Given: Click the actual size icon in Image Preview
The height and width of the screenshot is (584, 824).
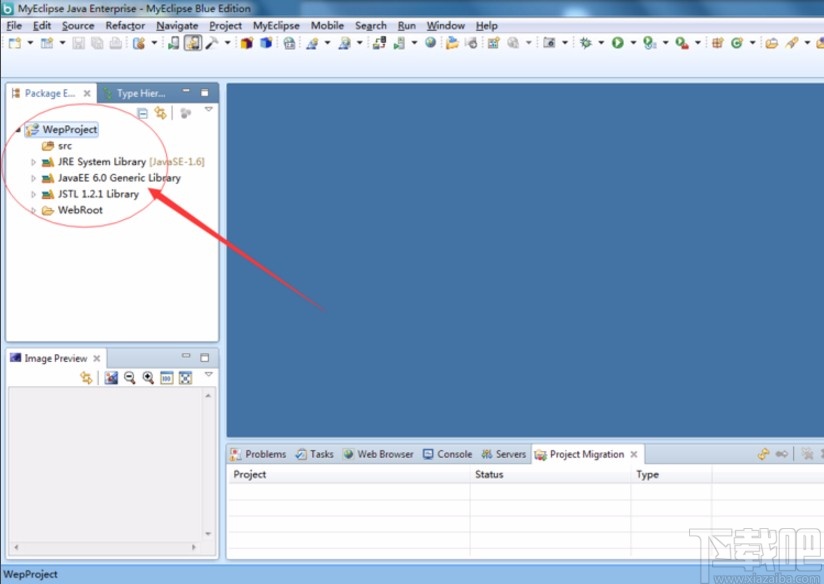Looking at the screenshot, I should [x=167, y=377].
